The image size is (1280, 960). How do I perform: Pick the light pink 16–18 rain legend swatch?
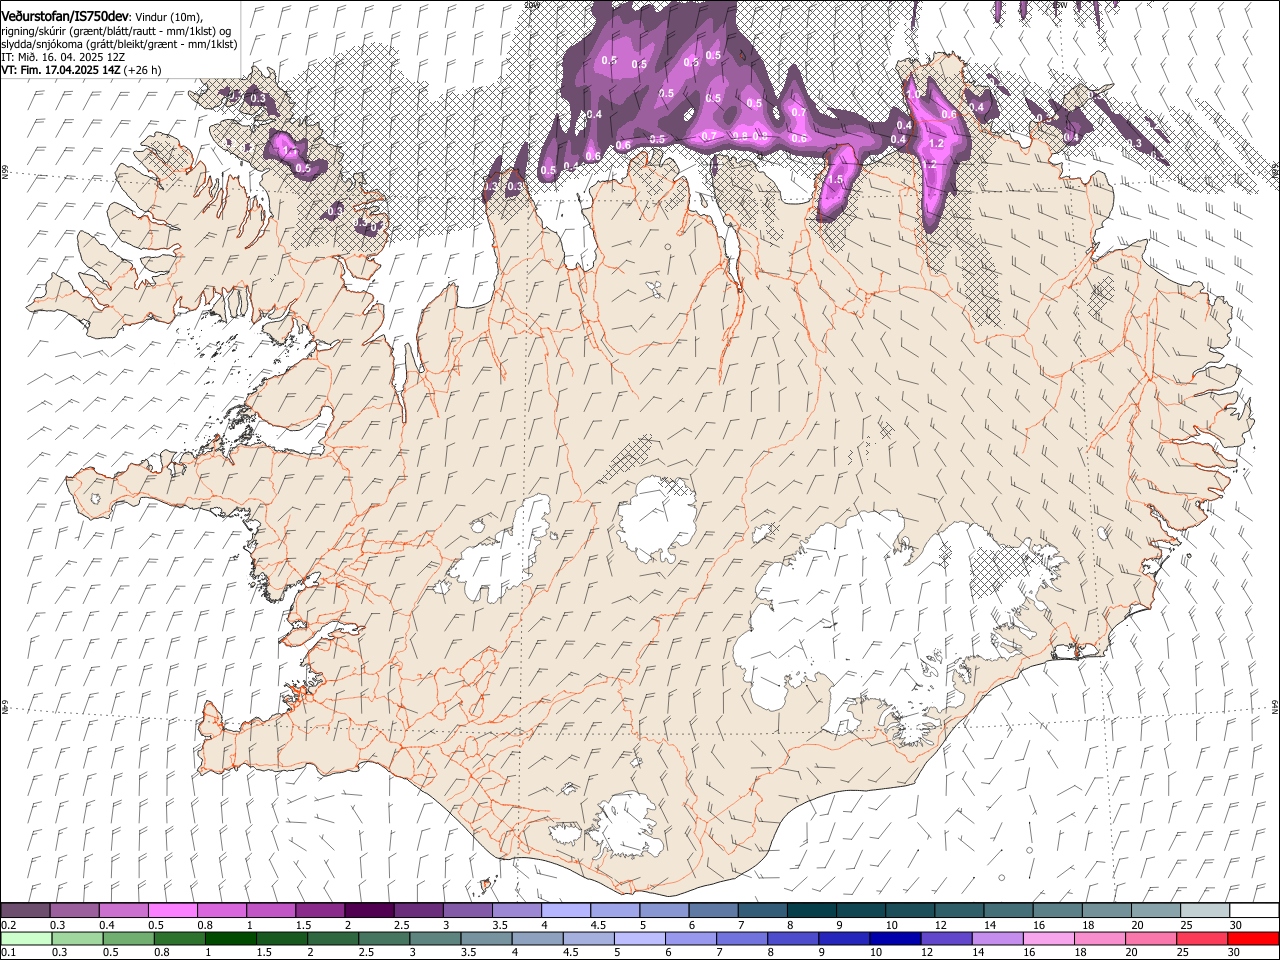[1048, 938]
